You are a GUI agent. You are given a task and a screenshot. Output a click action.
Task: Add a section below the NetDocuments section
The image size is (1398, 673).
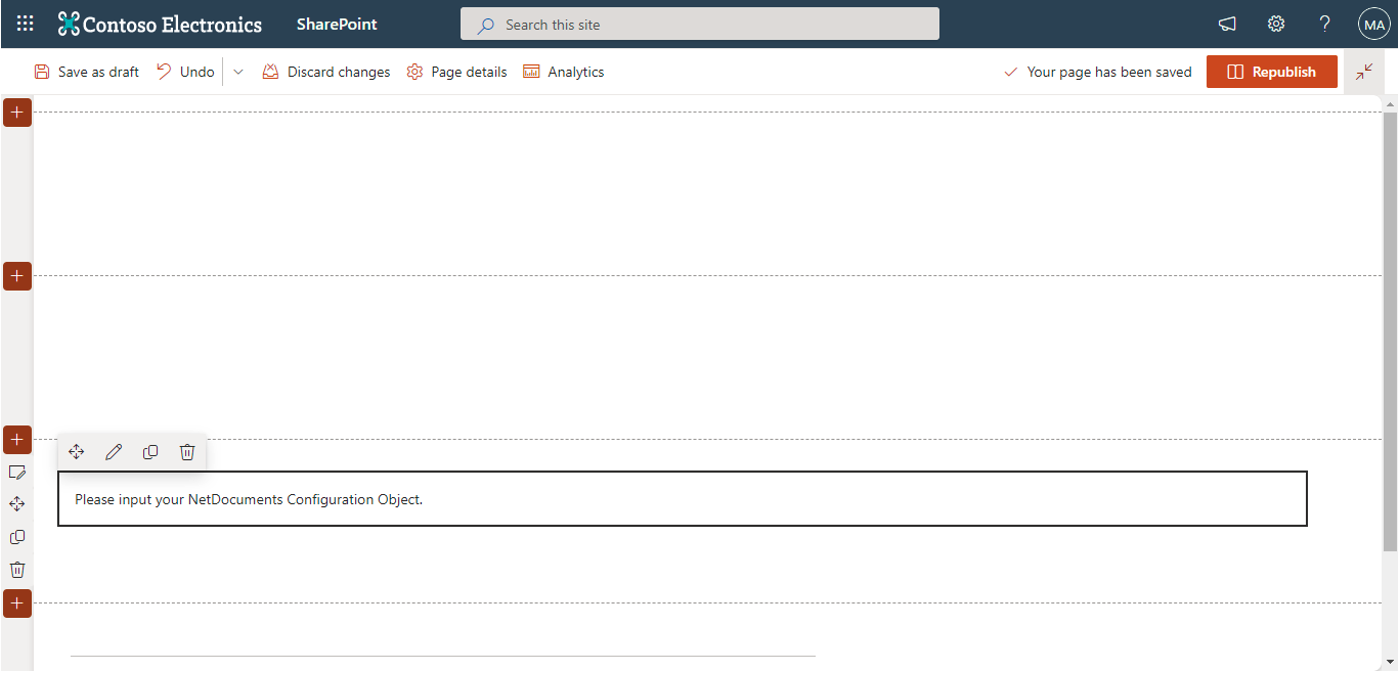[17, 603]
